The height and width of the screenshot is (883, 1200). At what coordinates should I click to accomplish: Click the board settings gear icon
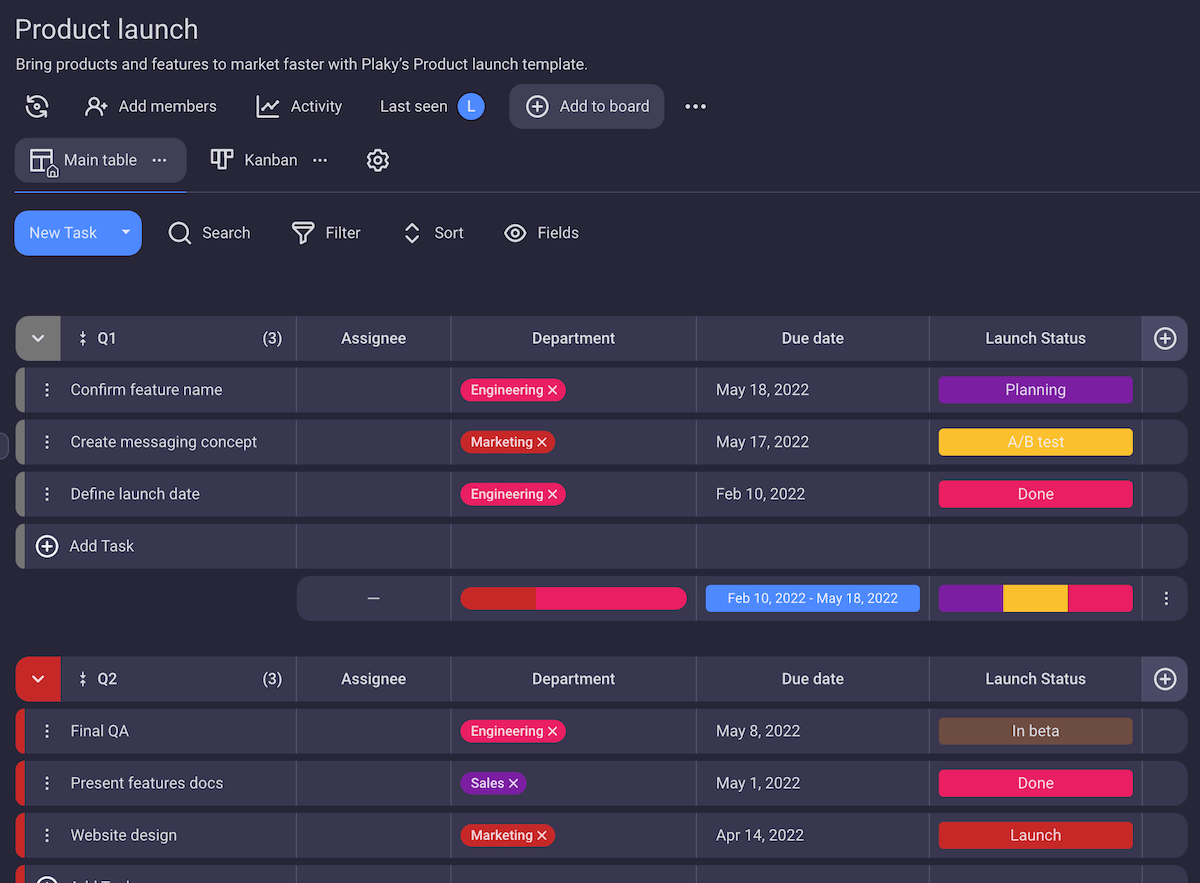pyautogui.click(x=377, y=160)
